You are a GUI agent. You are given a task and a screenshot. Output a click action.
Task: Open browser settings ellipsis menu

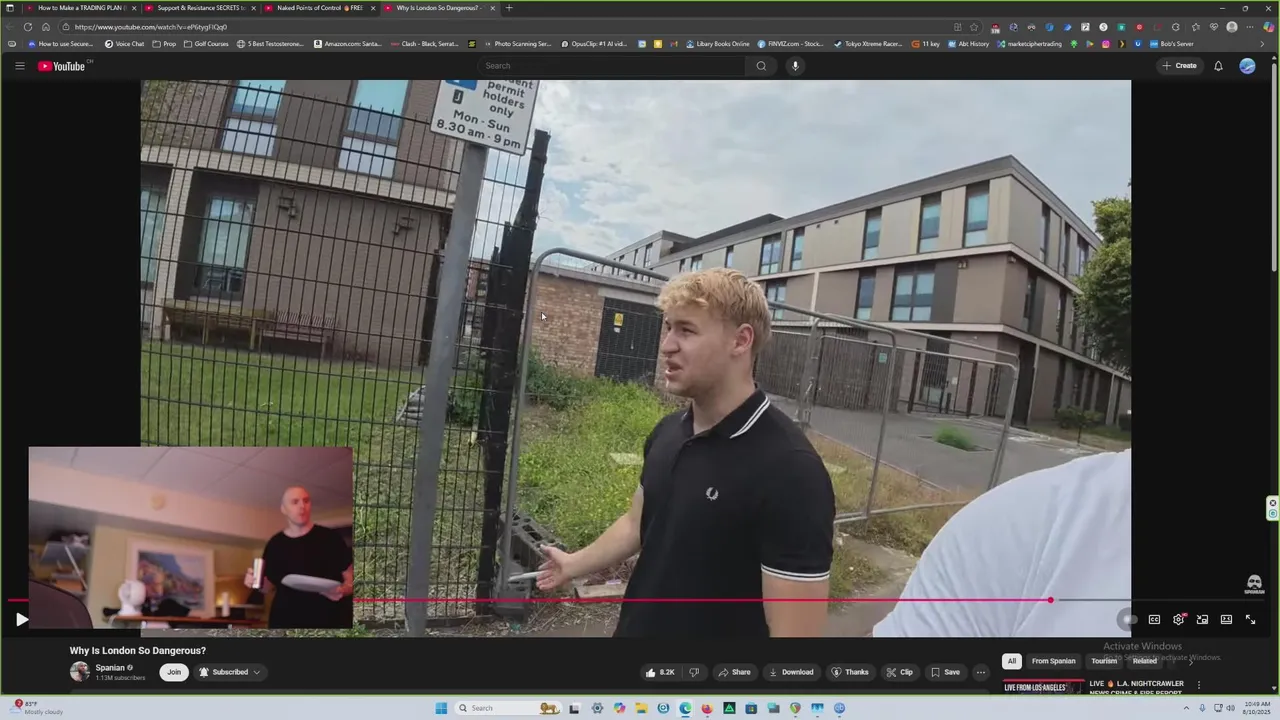click(1249, 27)
